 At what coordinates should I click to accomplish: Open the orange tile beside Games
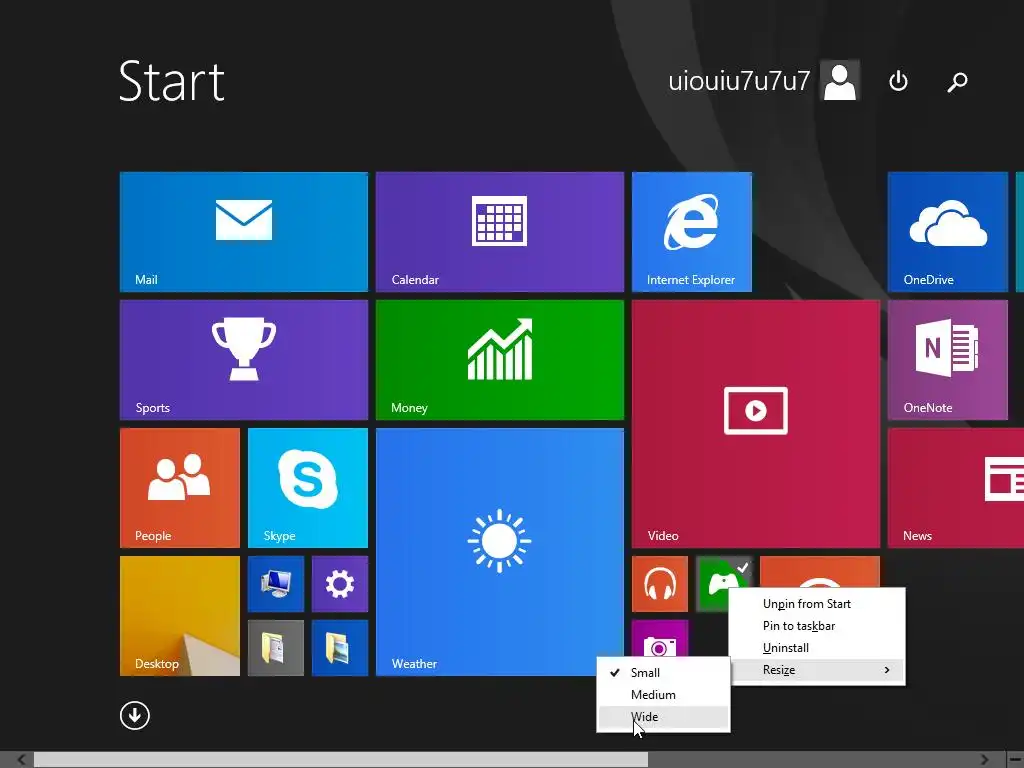[x=820, y=571]
